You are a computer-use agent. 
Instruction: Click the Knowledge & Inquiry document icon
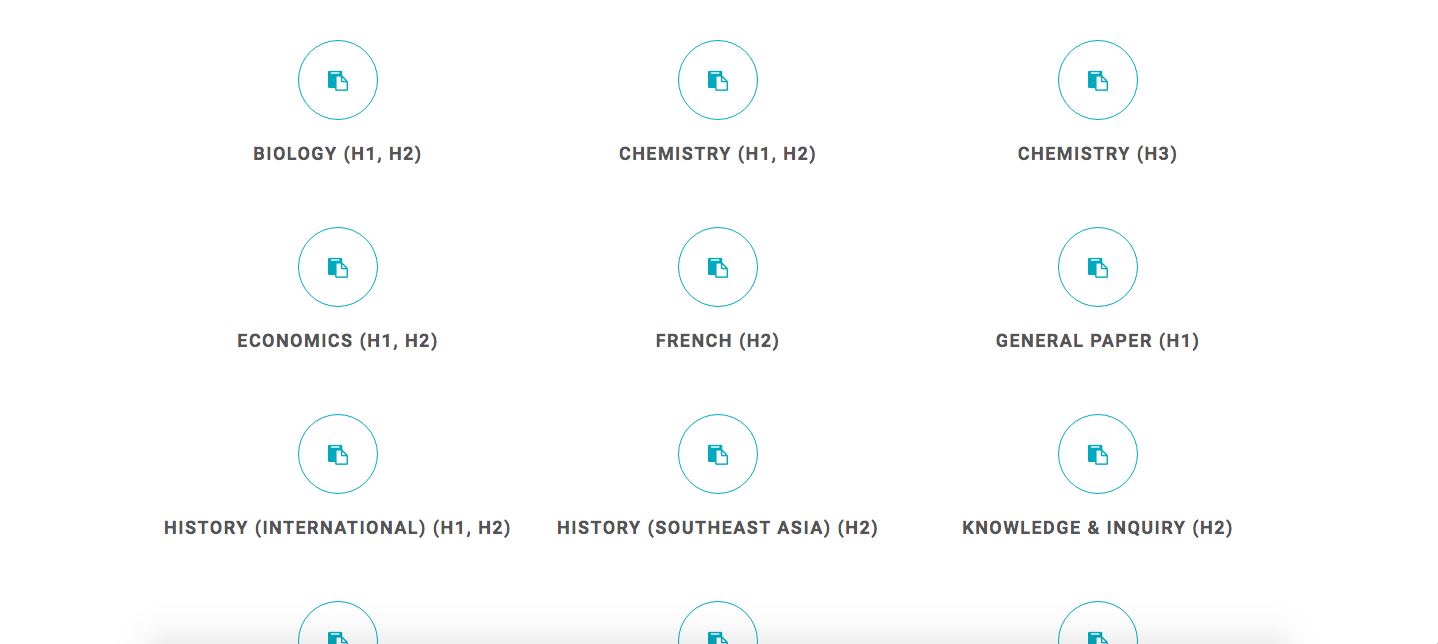1098,455
